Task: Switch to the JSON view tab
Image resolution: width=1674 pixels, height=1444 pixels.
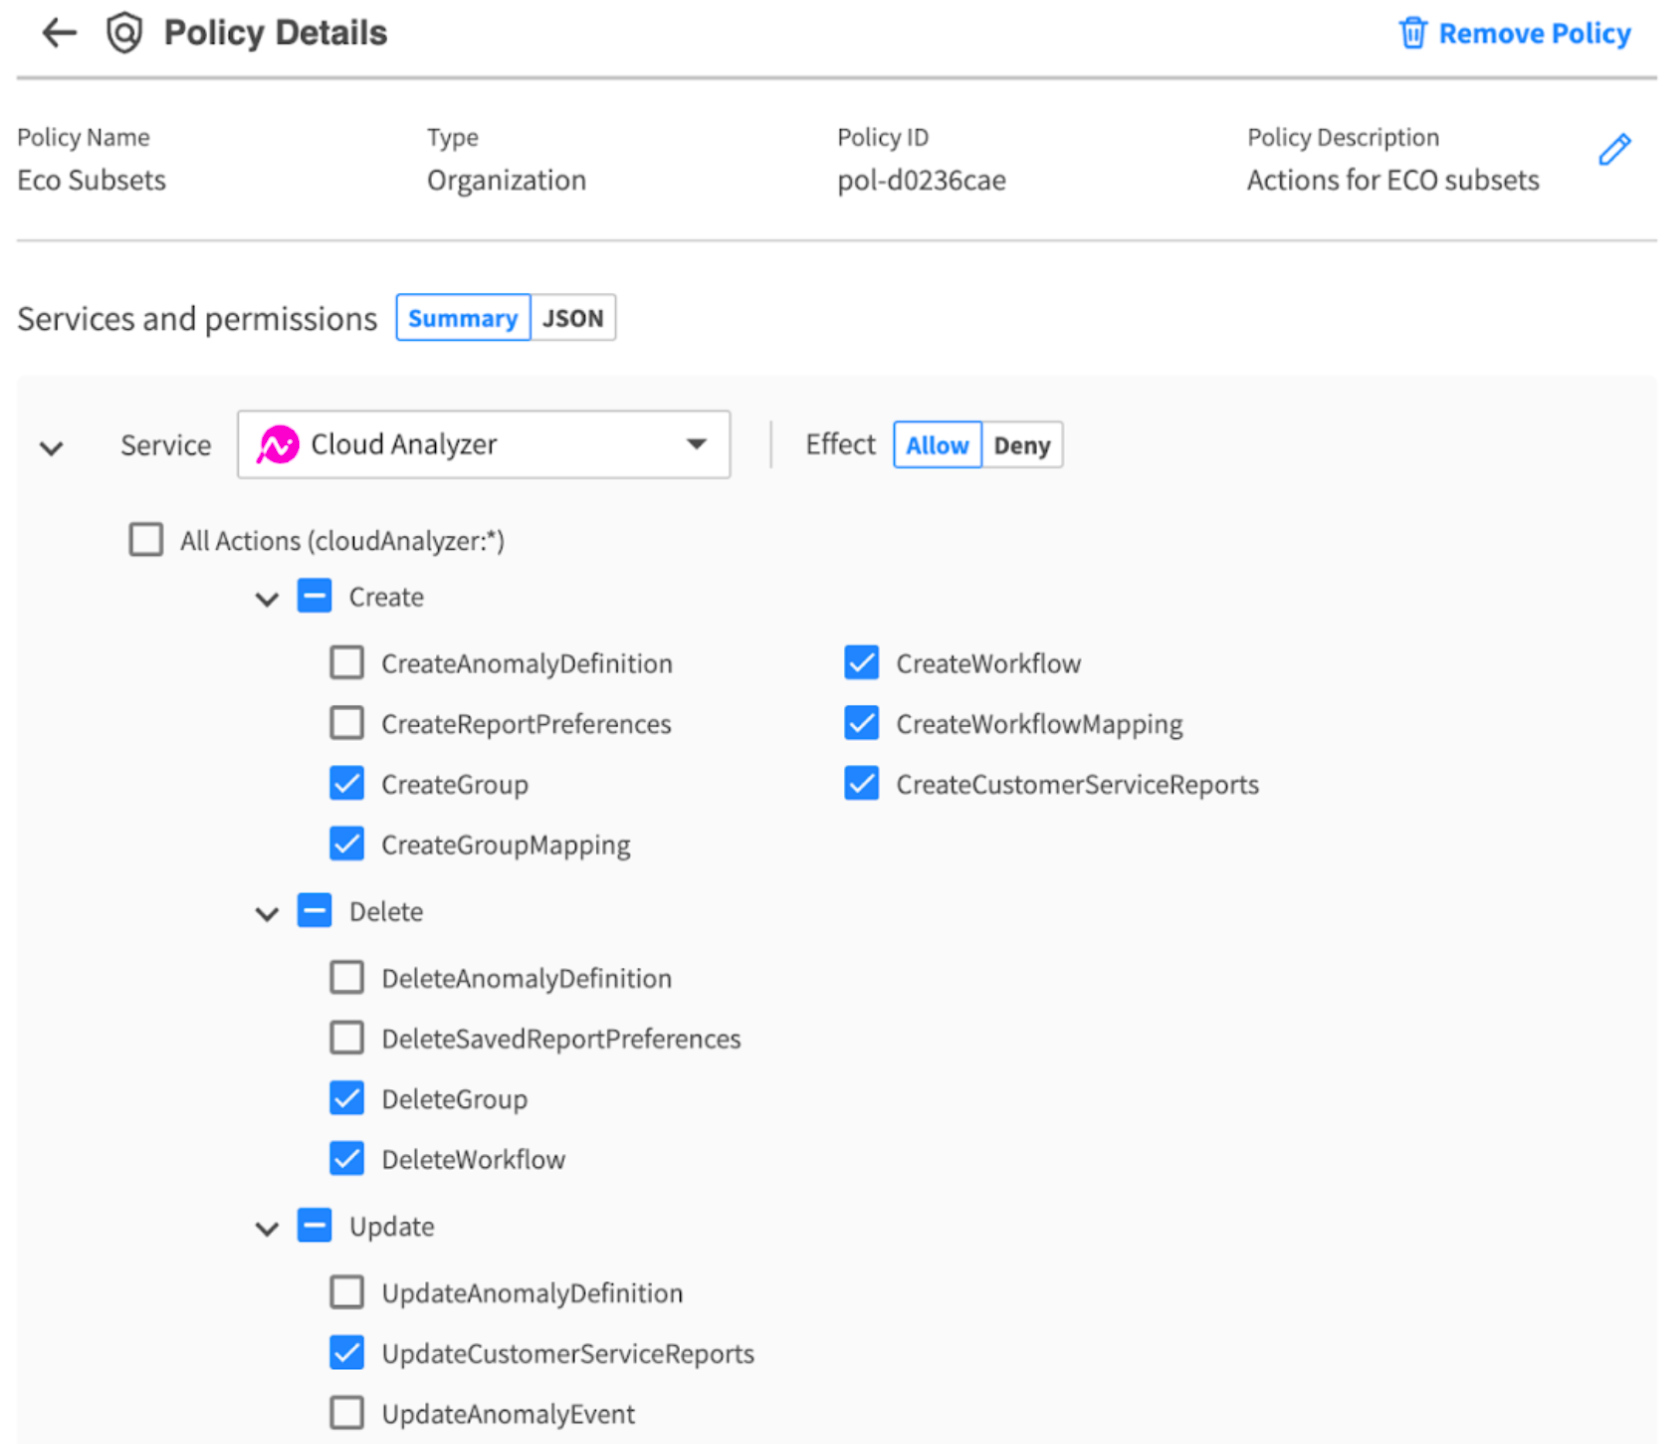Action: [x=572, y=318]
